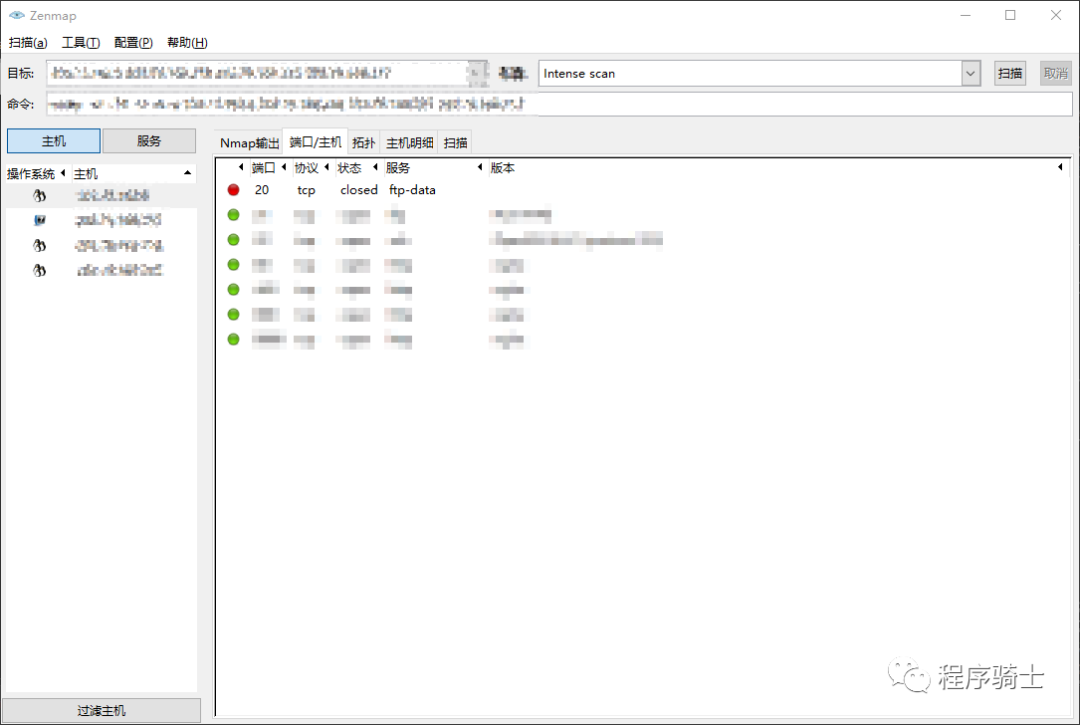Switch to the 主机明细 host details tab
This screenshot has height=725, width=1080.
(x=409, y=143)
